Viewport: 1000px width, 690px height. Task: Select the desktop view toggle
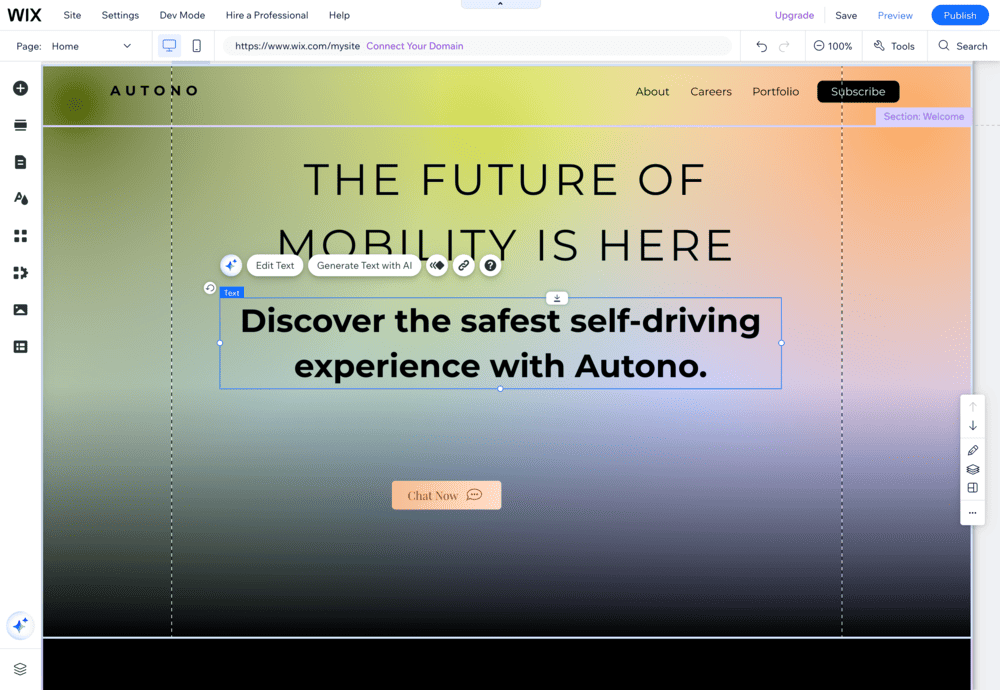[170, 45]
